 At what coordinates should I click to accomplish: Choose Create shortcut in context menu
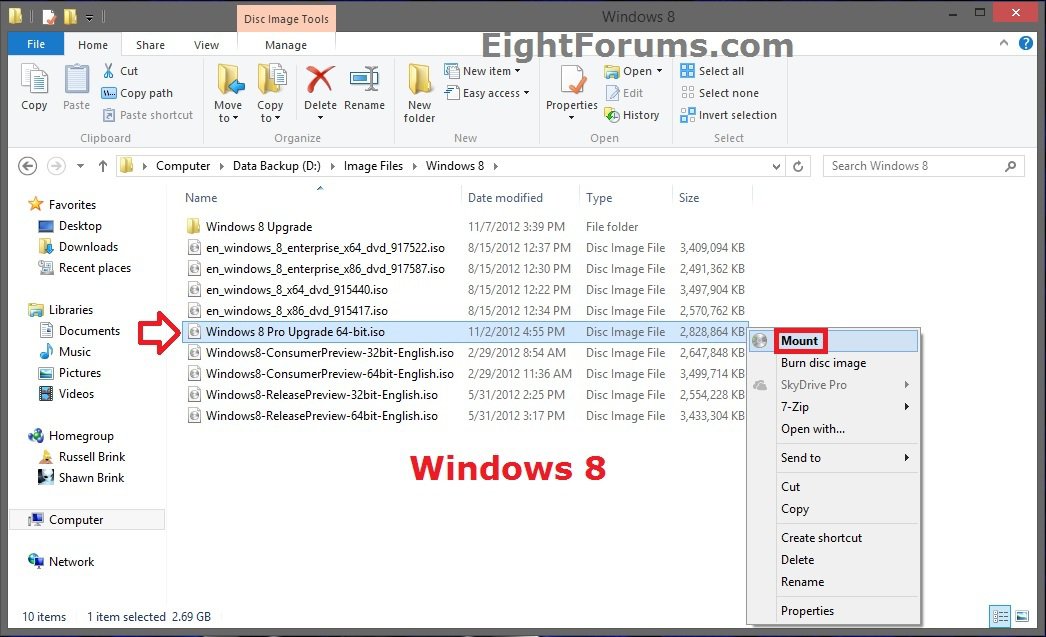(833, 538)
